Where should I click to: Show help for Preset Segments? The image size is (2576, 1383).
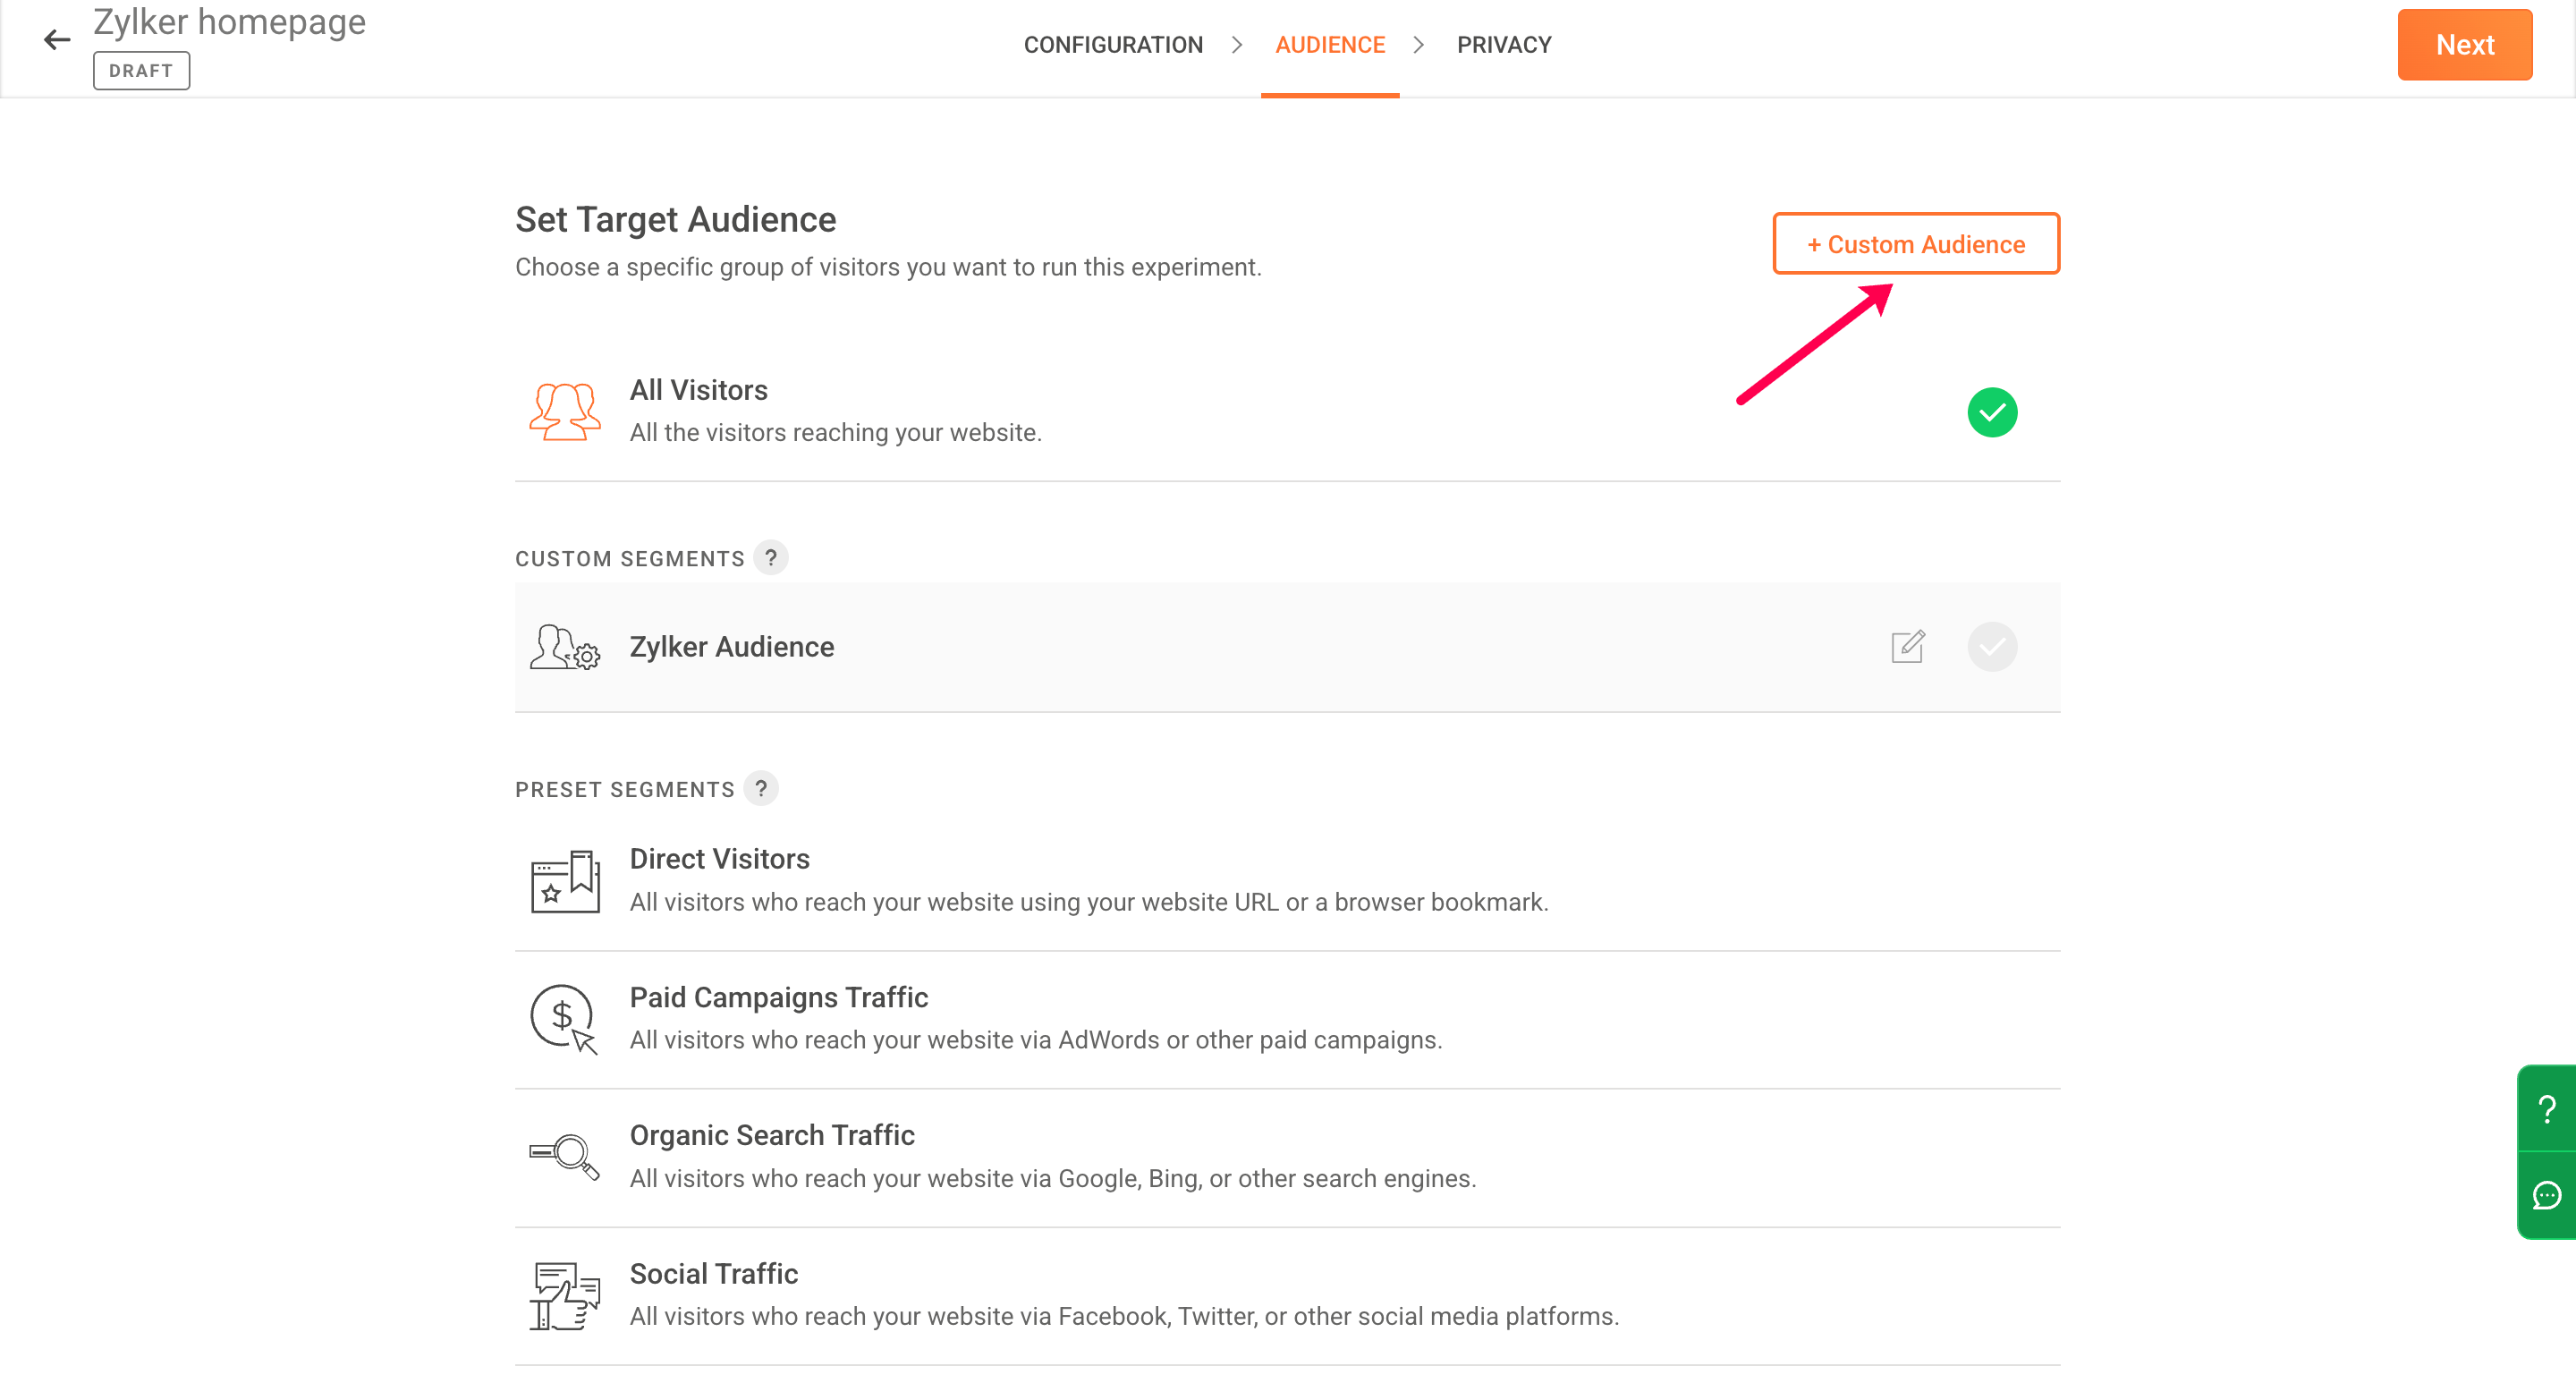(x=761, y=789)
